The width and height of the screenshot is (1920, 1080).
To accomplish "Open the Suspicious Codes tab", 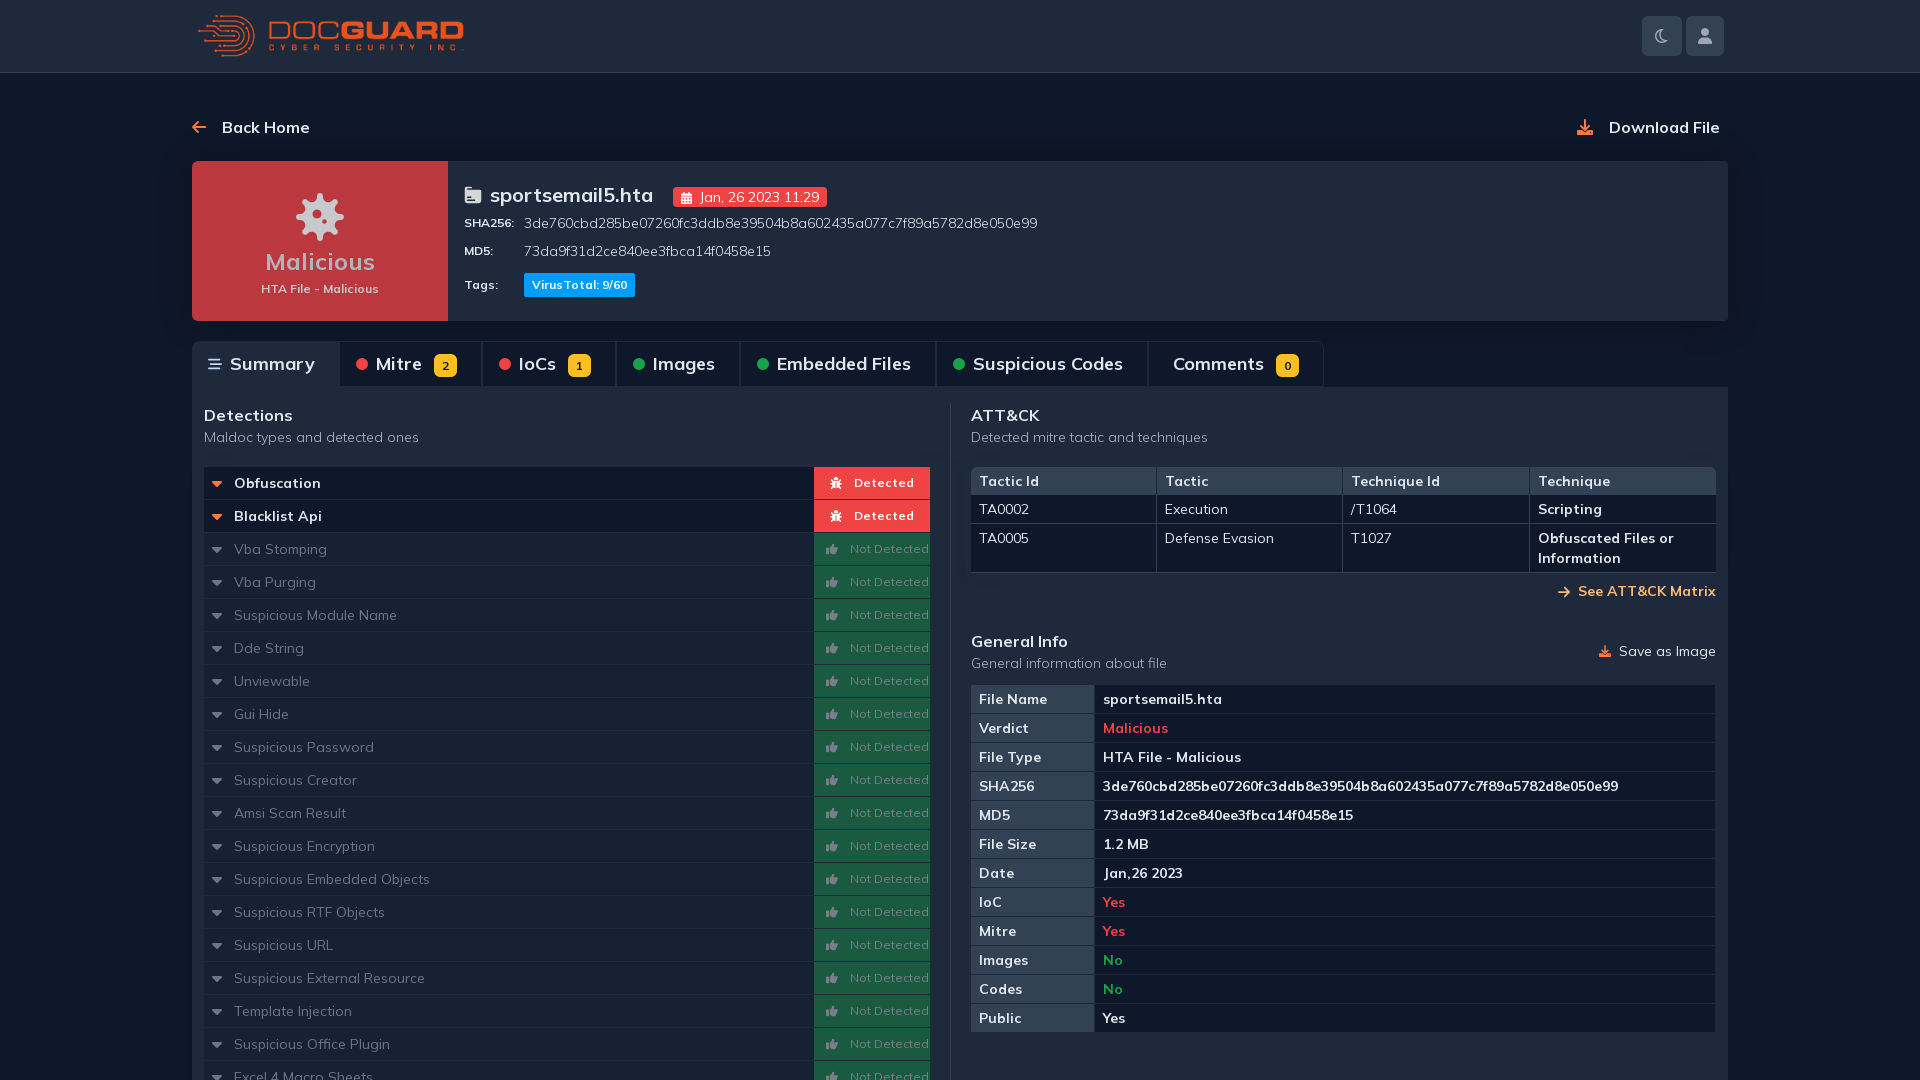I will pyautogui.click(x=1041, y=364).
